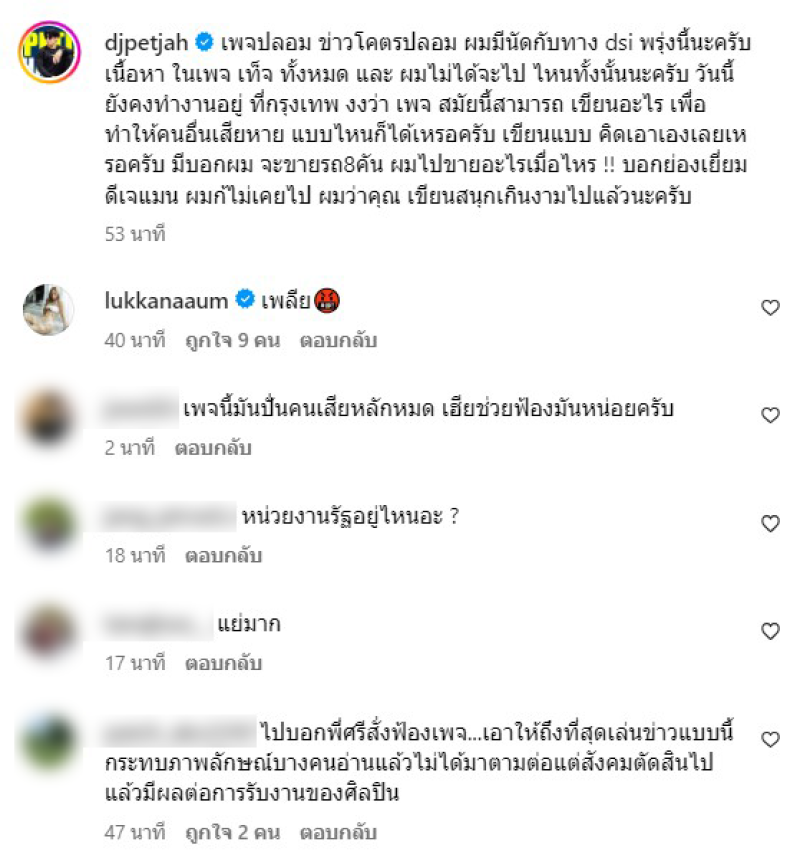Visit lukkanaaum's profile via username
800x858 pixels.
coord(166,300)
